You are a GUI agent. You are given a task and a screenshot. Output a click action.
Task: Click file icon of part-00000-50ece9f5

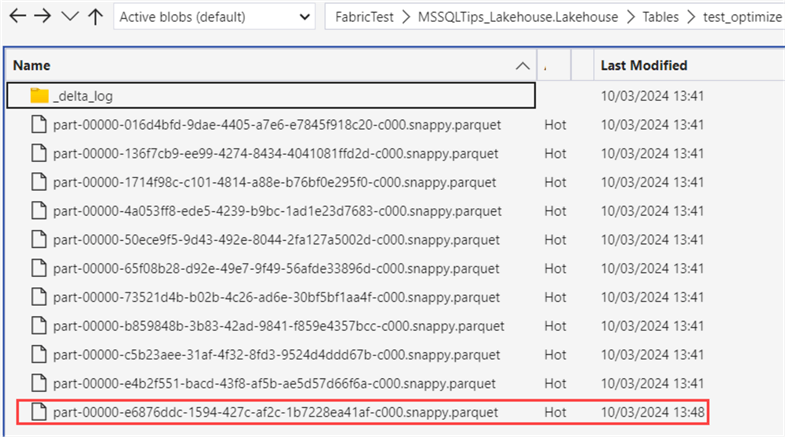(x=39, y=239)
